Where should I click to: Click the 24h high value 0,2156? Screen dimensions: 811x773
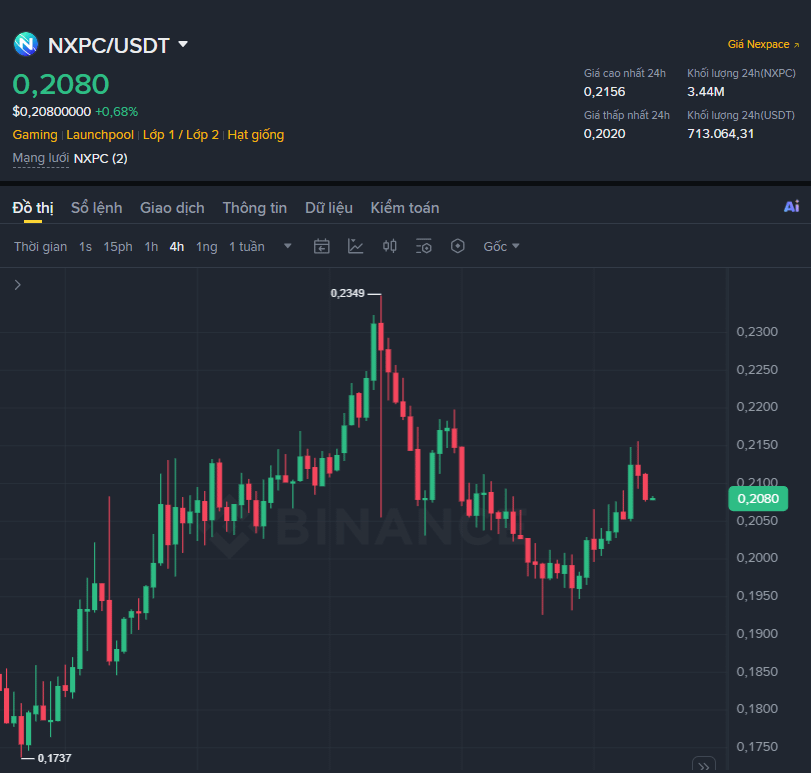click(604, 92)
